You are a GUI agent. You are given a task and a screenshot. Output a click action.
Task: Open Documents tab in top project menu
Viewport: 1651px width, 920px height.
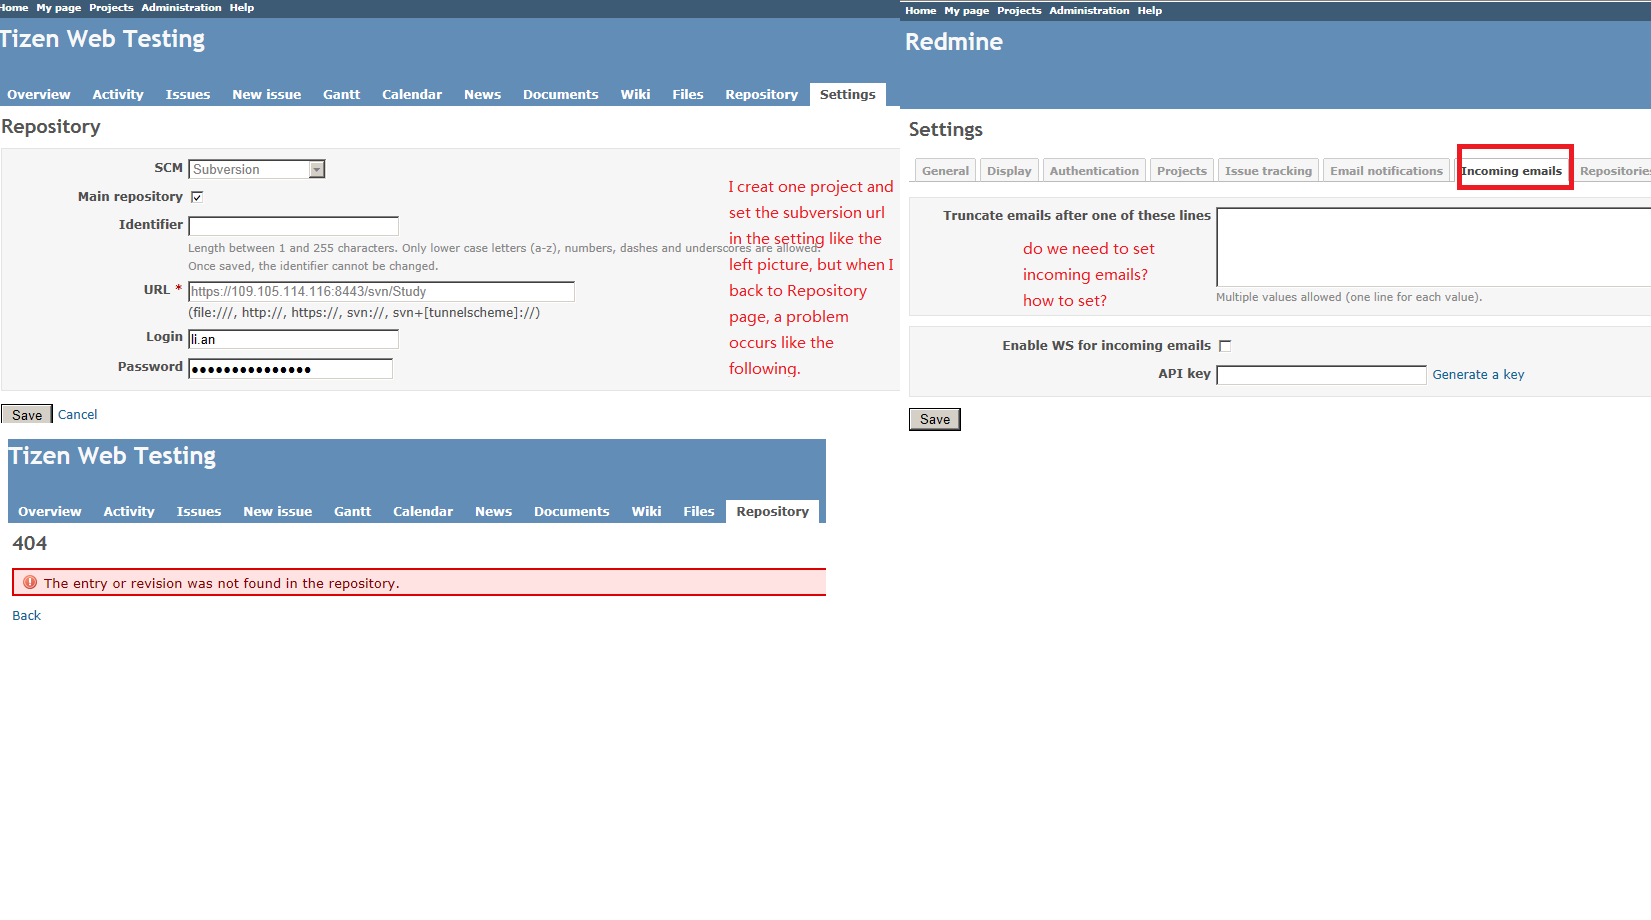pos(560,94)
